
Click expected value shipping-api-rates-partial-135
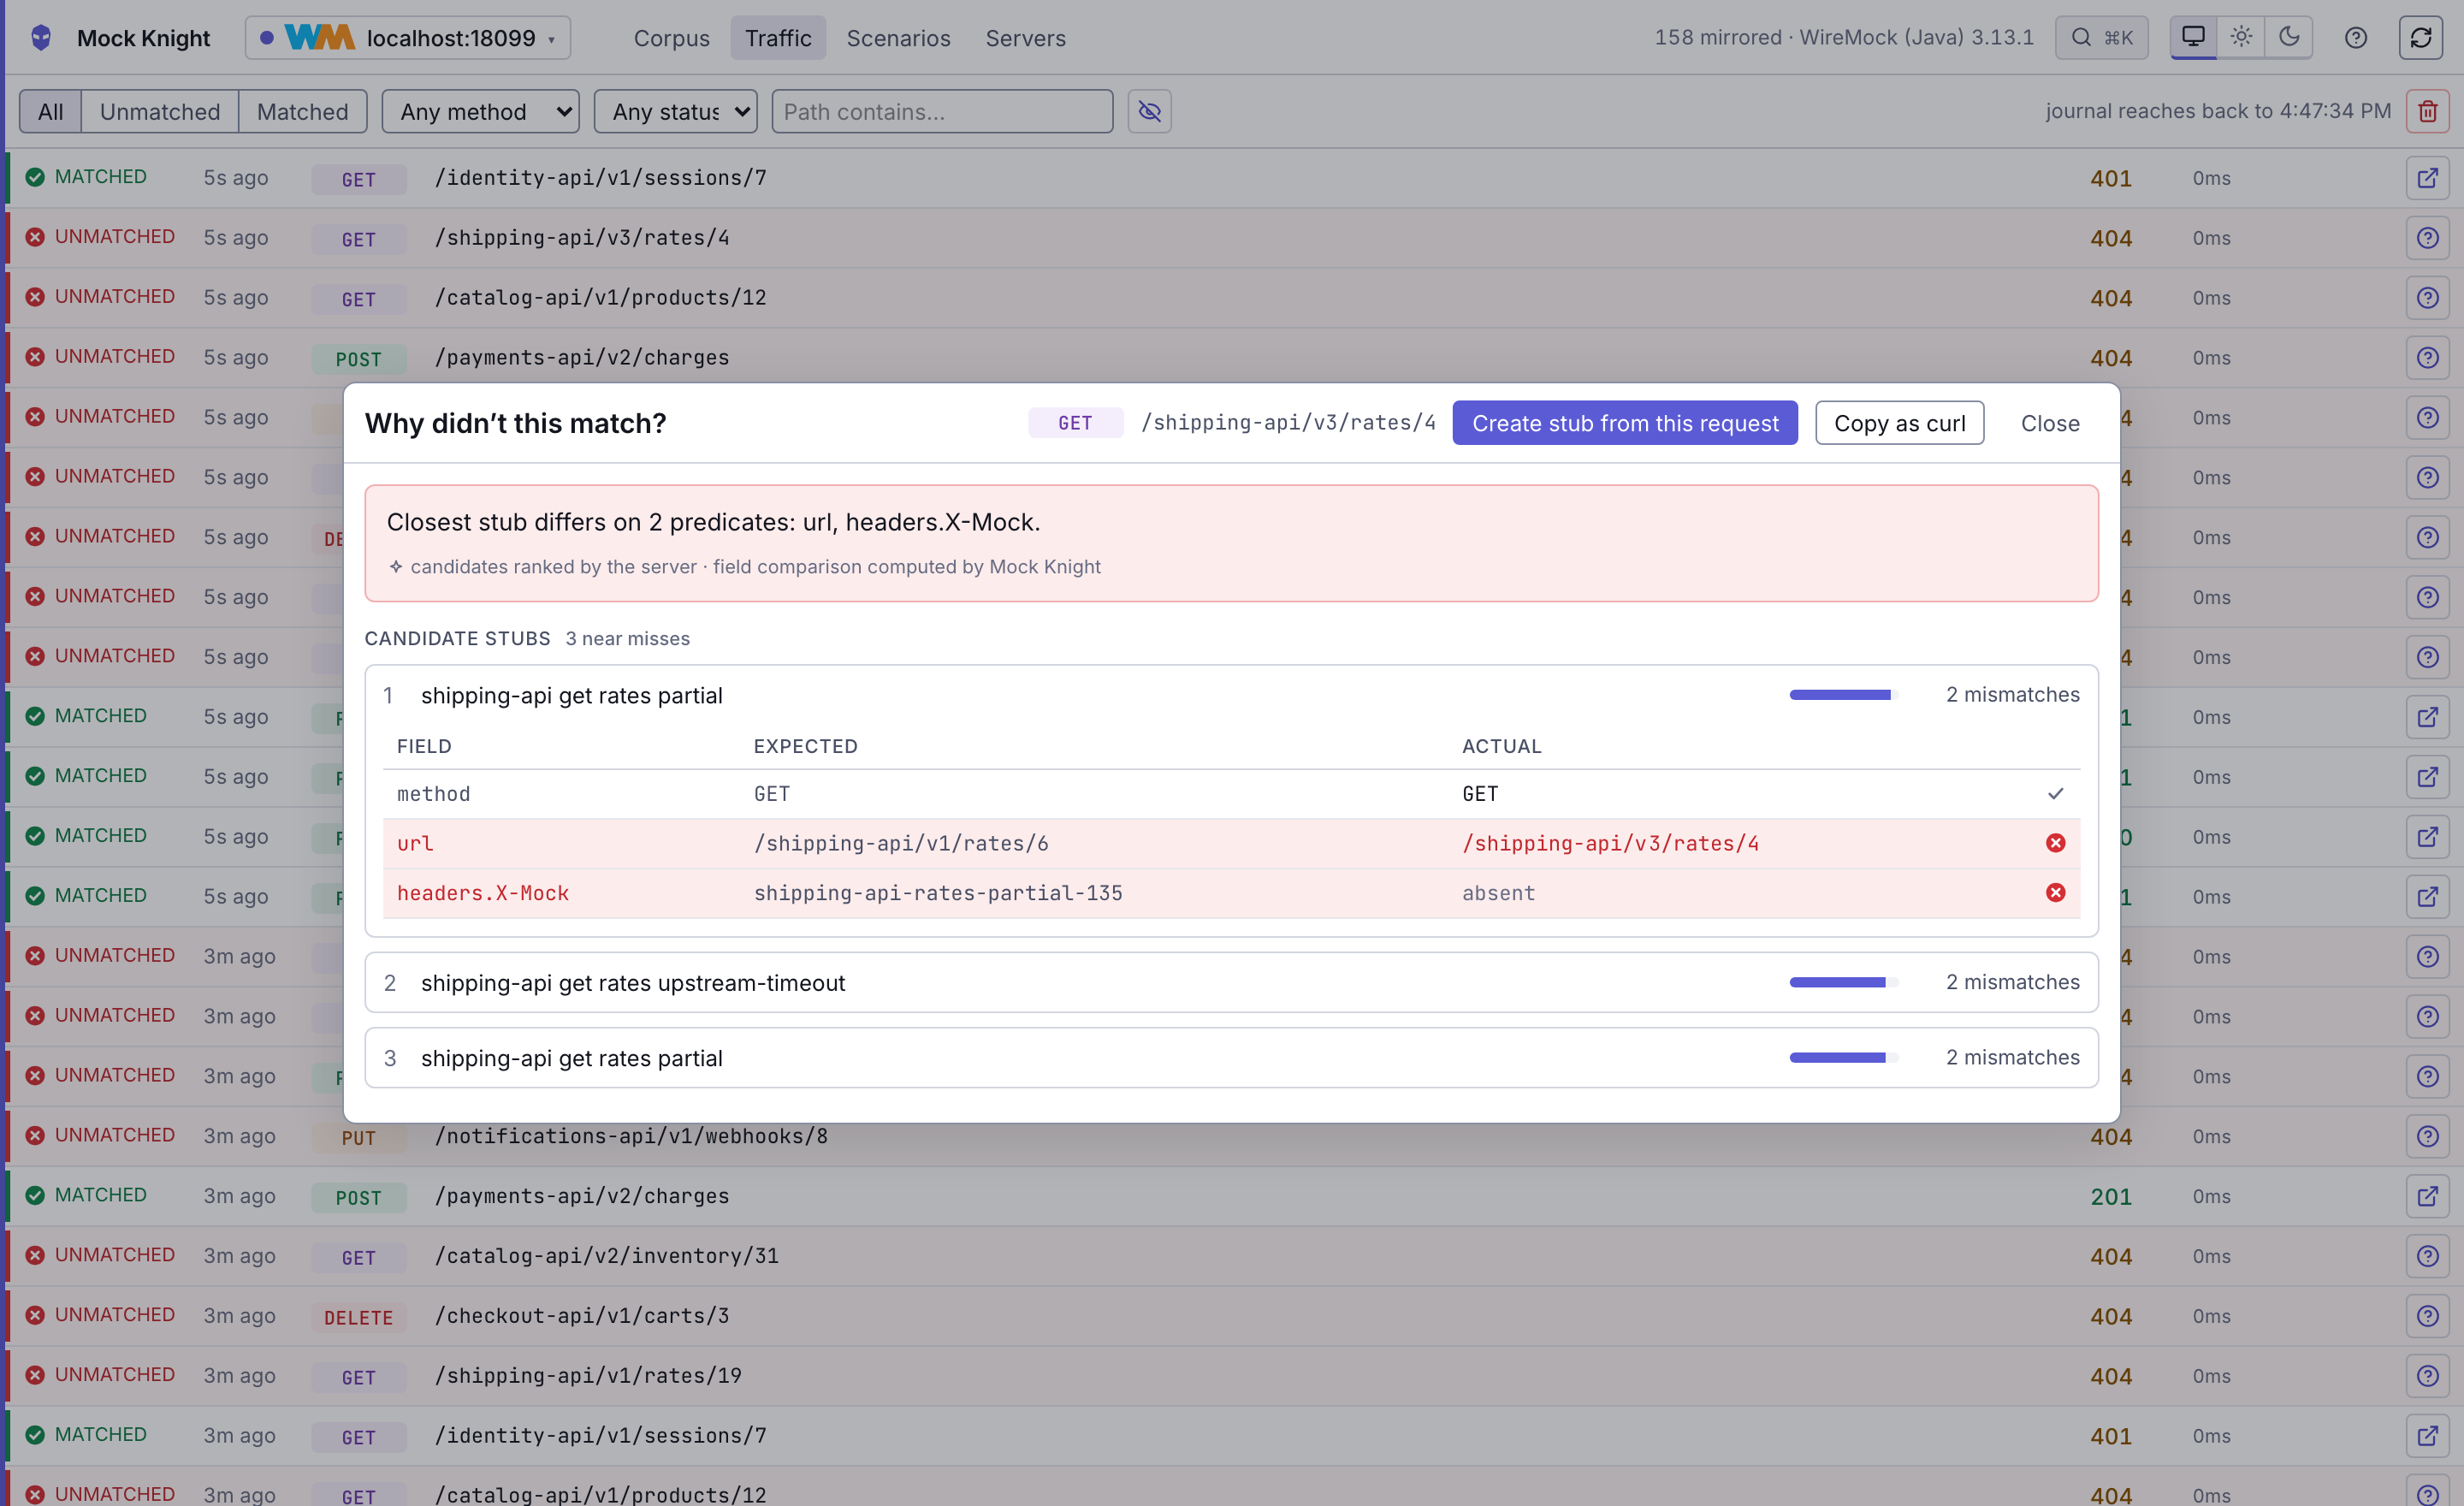pyautogui.click(x=938, y=893)
